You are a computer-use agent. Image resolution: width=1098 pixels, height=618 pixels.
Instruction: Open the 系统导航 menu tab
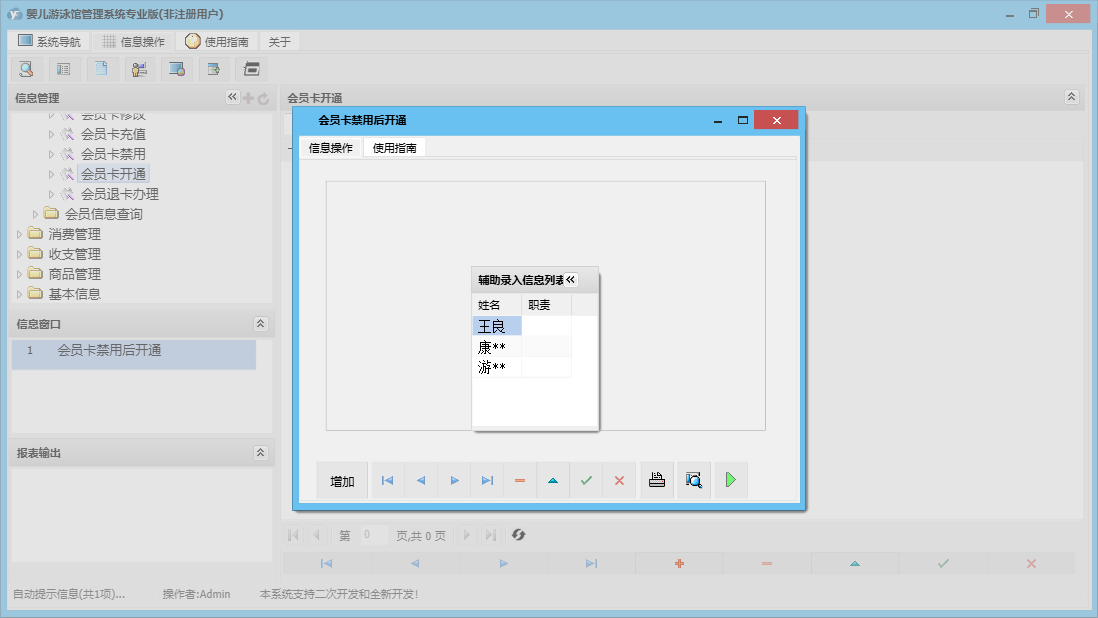point(50,41)
